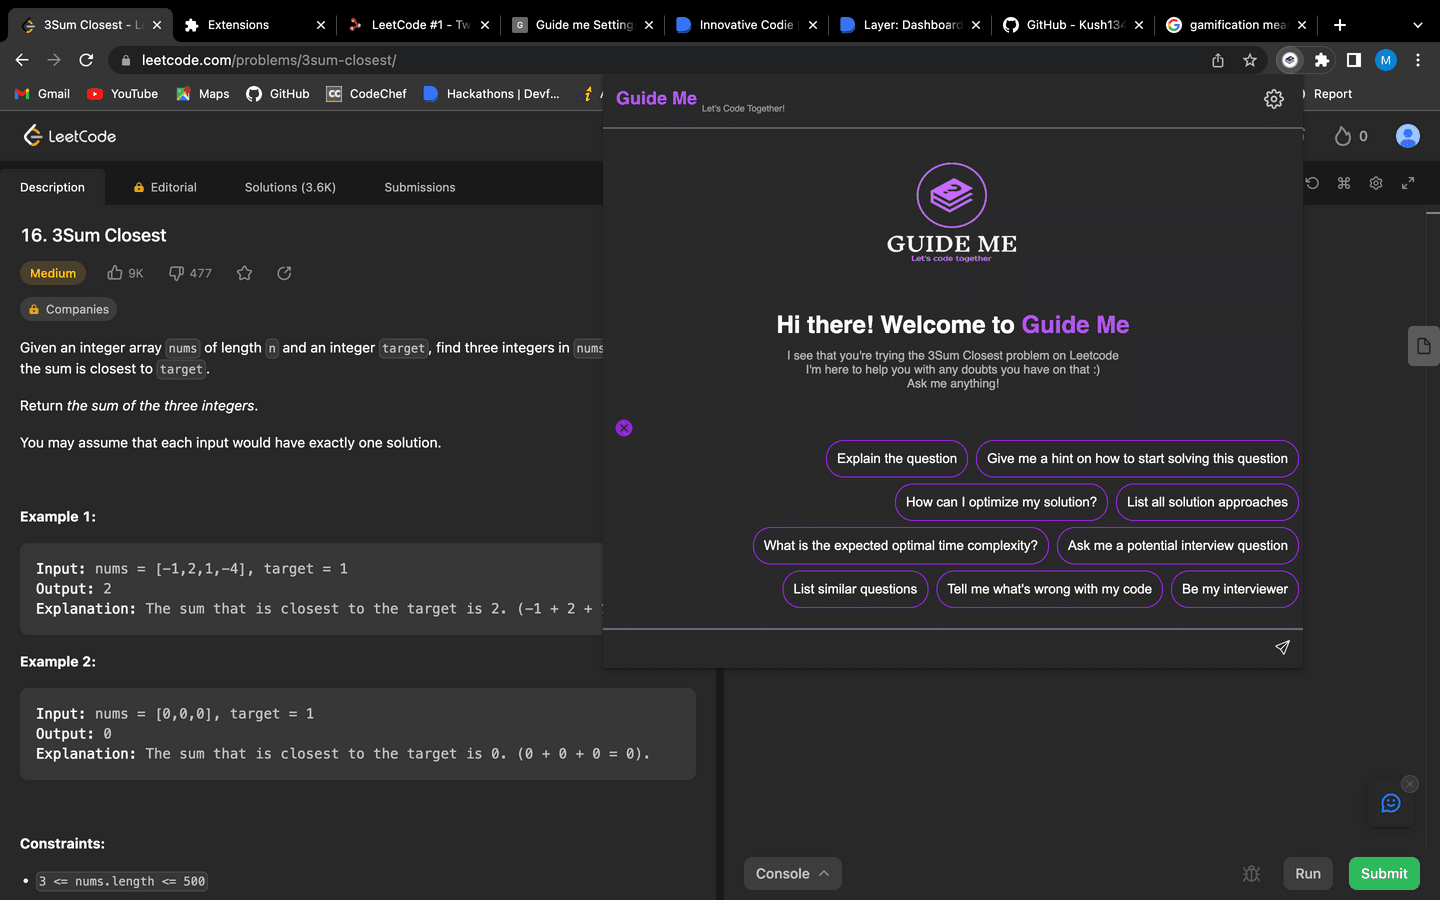Share the page from address bar
The image size is (1440, 900).
pos(1218,60)
